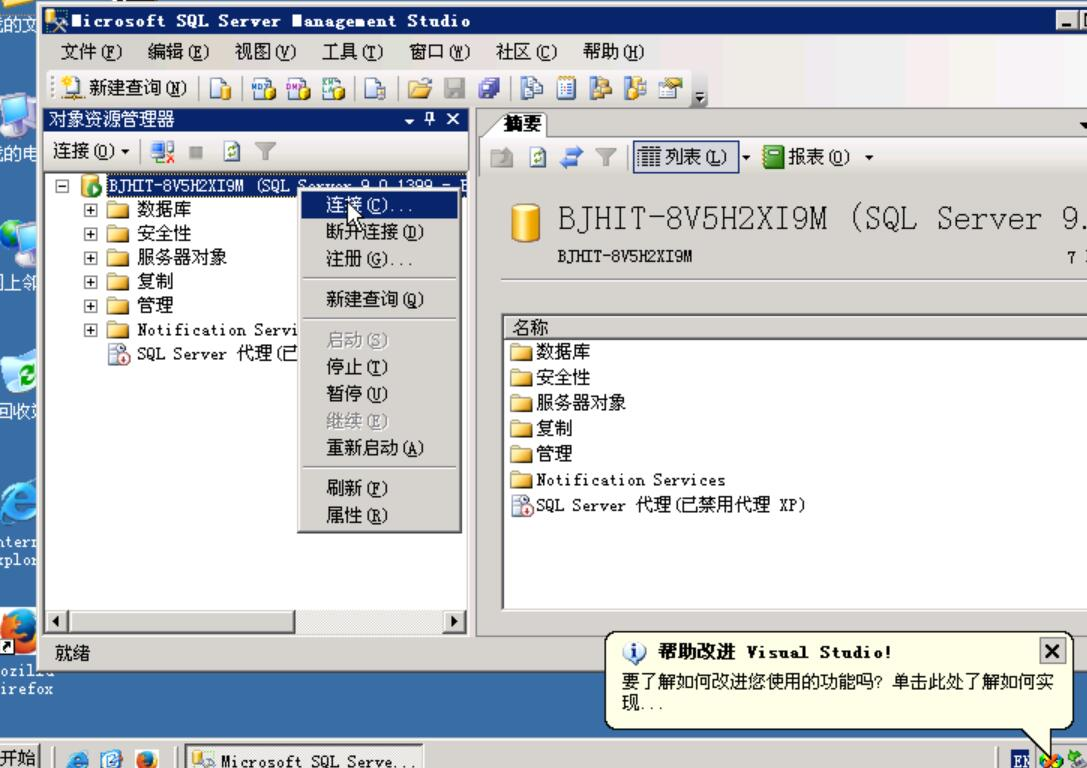
Task: Choose 属性(R) from context menu
Action: [x=379, y=515]
